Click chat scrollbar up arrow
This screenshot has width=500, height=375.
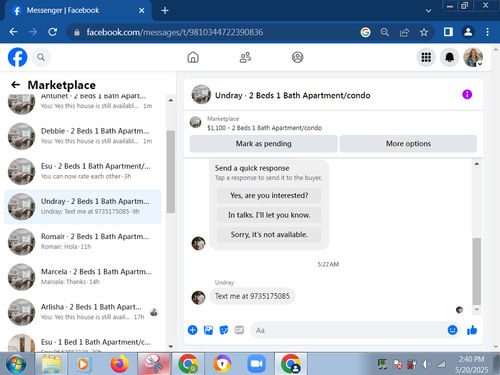pos(477,164)
